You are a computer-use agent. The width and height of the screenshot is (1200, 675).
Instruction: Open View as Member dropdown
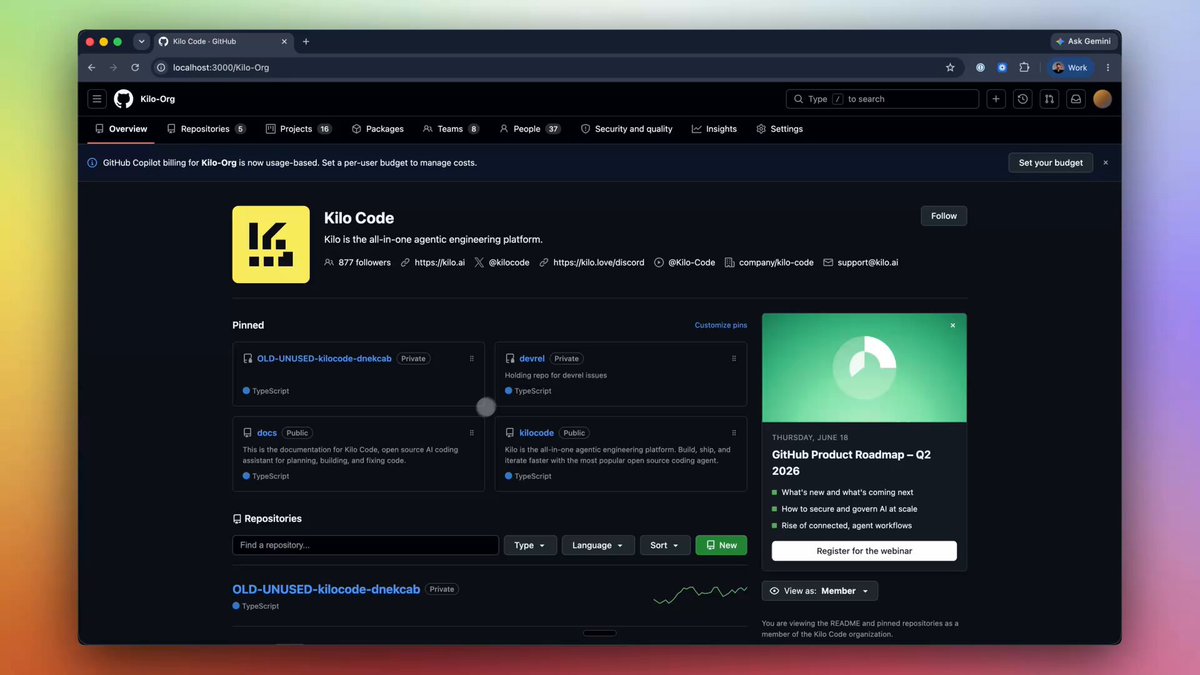[820, 591]
